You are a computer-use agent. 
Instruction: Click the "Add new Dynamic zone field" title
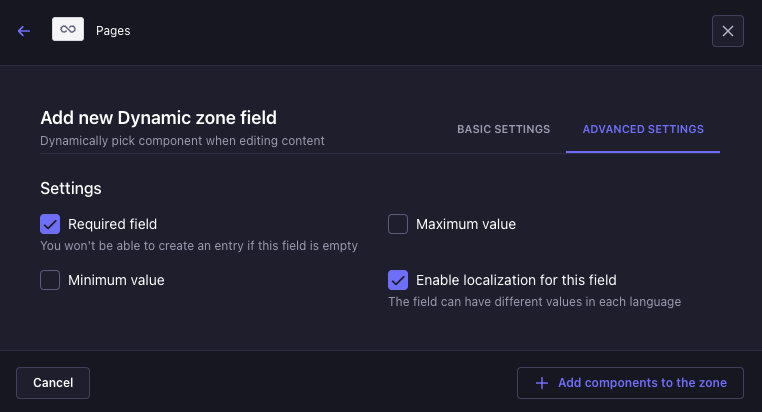[x=158, y=118]
